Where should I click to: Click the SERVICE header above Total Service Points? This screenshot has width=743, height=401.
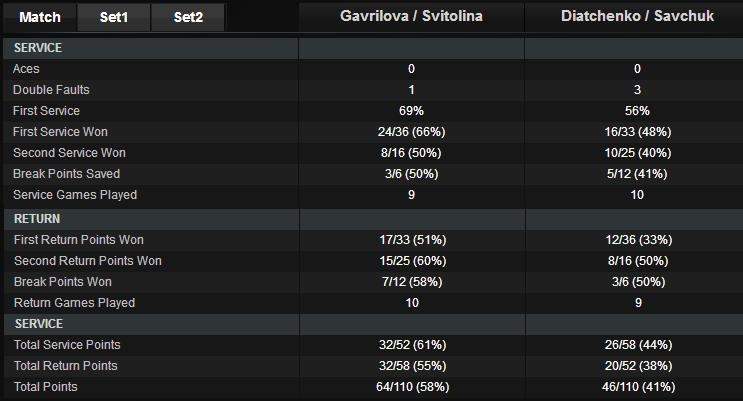39,324
